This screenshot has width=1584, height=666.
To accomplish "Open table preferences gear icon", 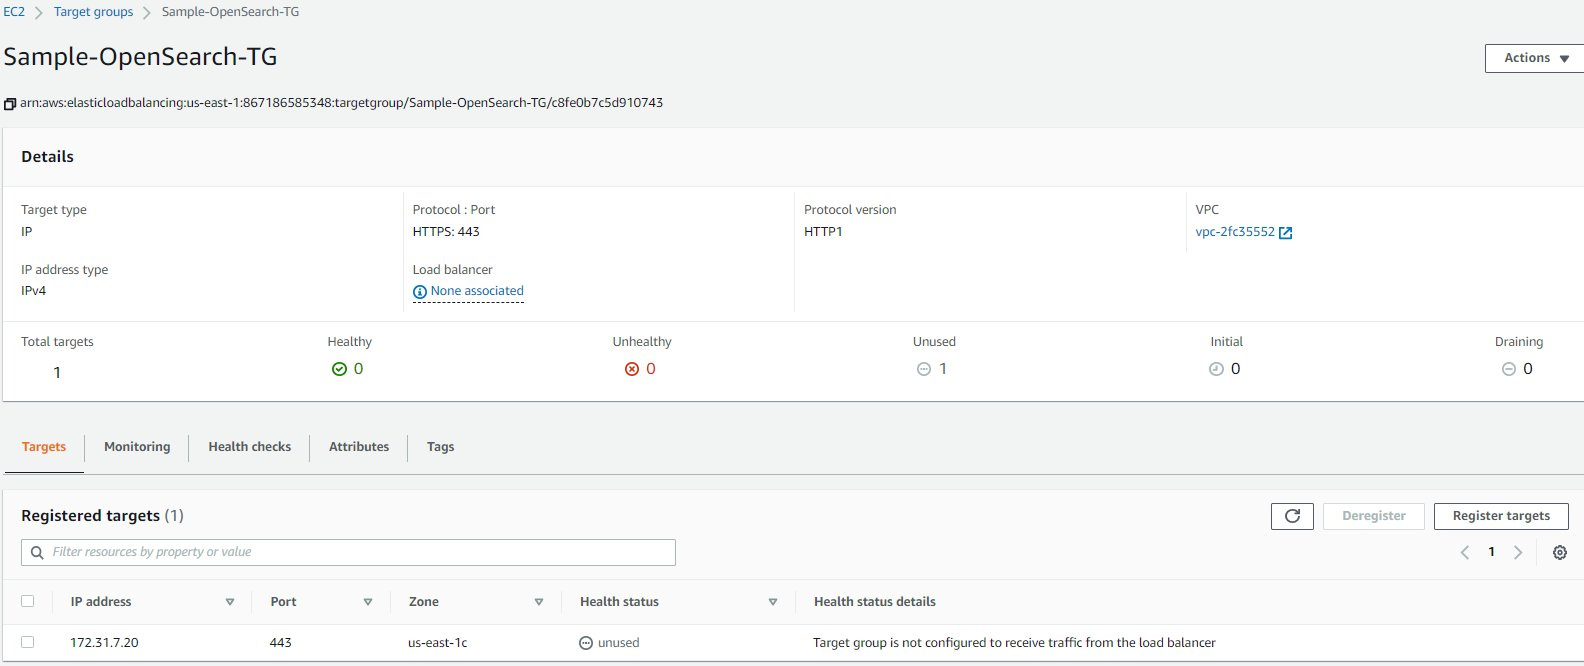I will (1559, 553).
